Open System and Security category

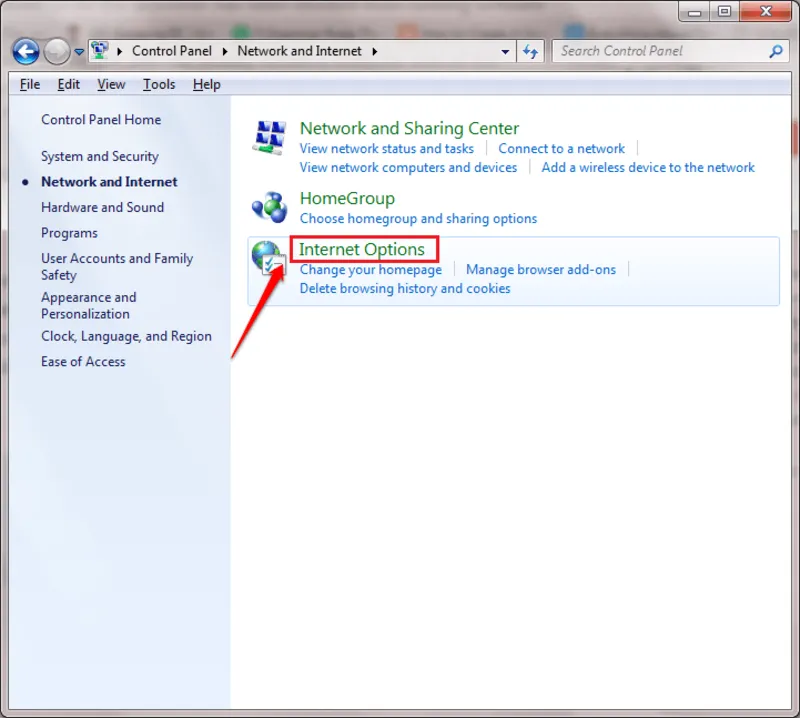[100, 156]
